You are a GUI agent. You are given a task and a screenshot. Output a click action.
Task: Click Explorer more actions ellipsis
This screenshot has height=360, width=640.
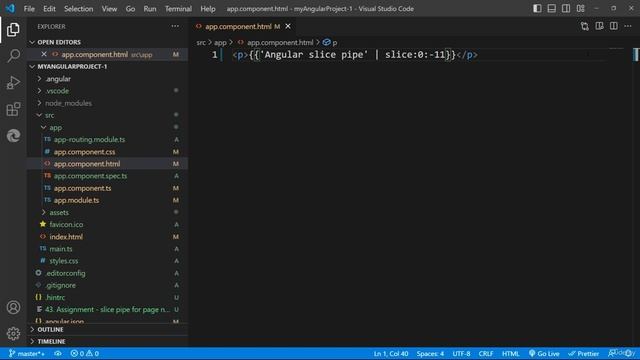pyautogui.click(x=175, y=26)
